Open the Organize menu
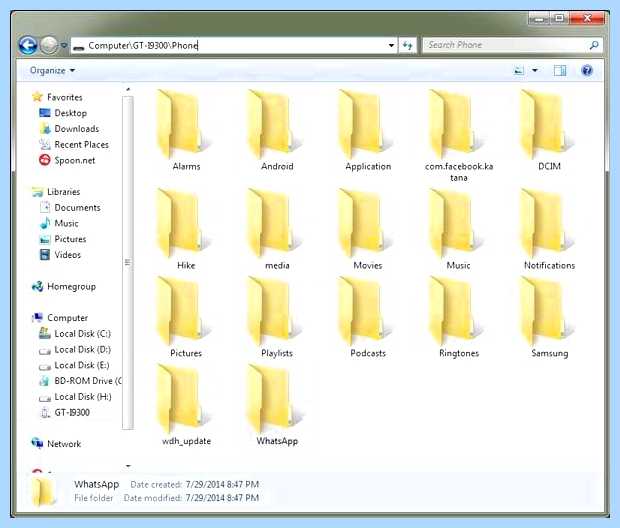The height and width of the screenshot is (528, 620). pos(52,70)
